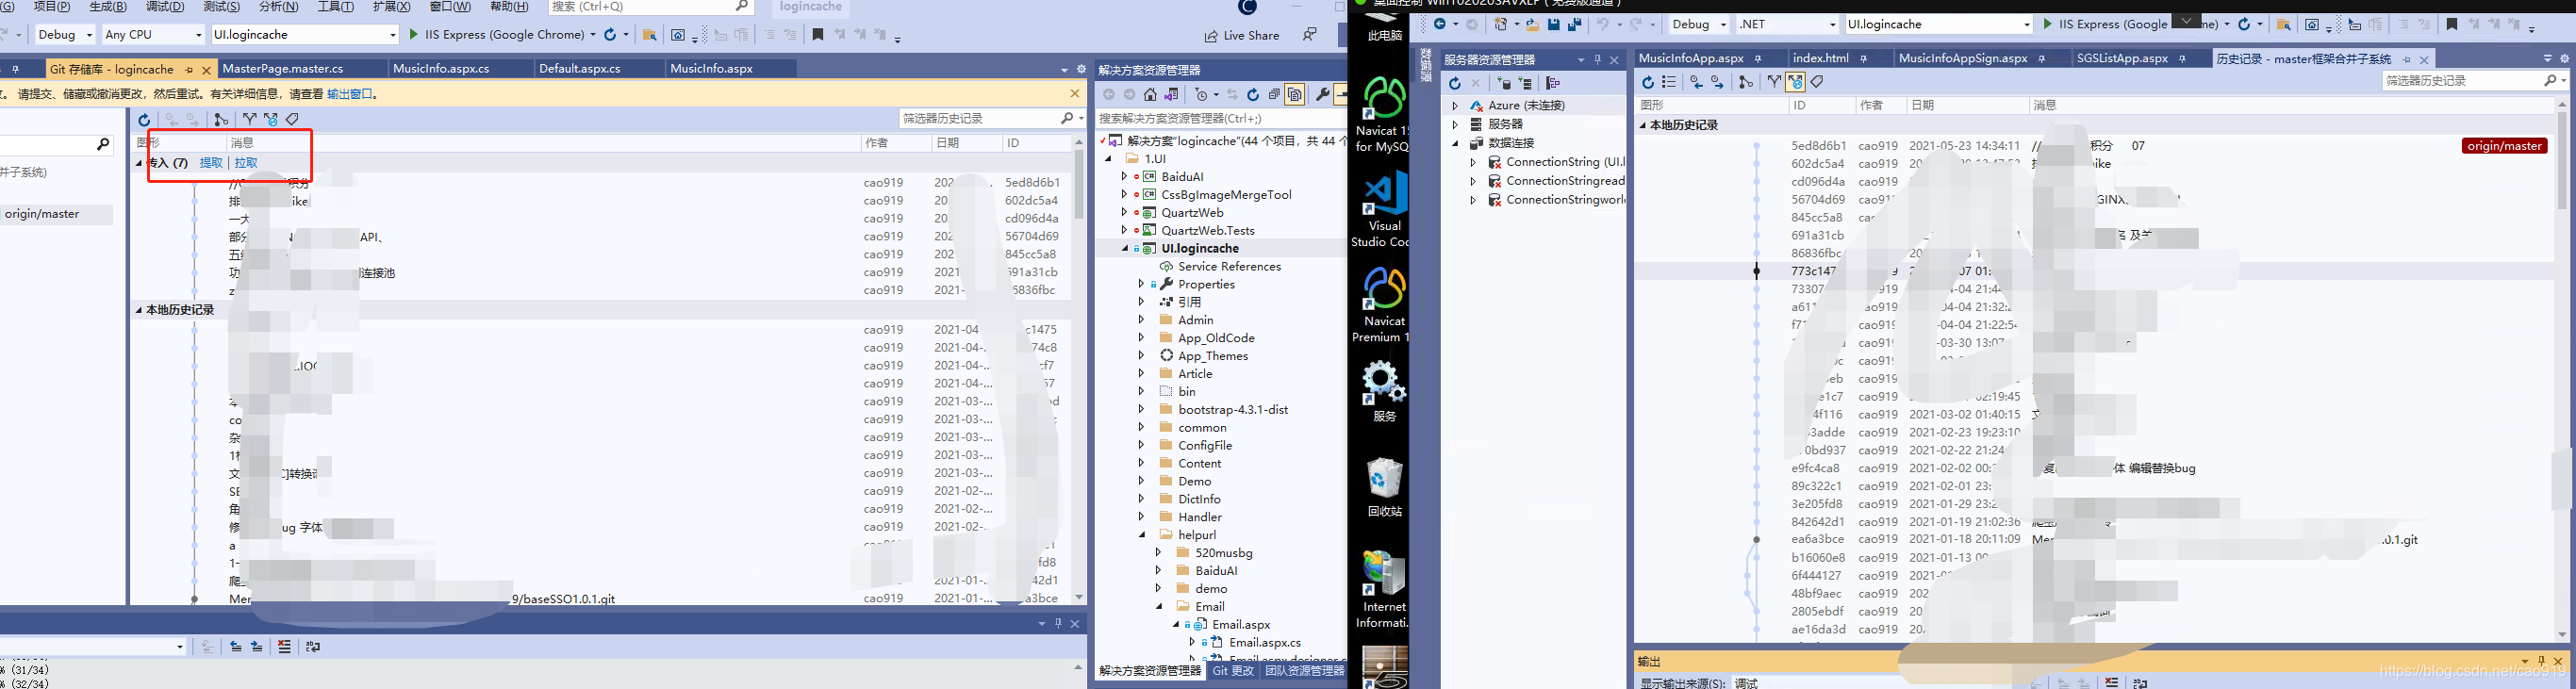Open Navicat Premium desktop icon
Viewport: 2576px width, 689px height.
(x=1383, y=304)
